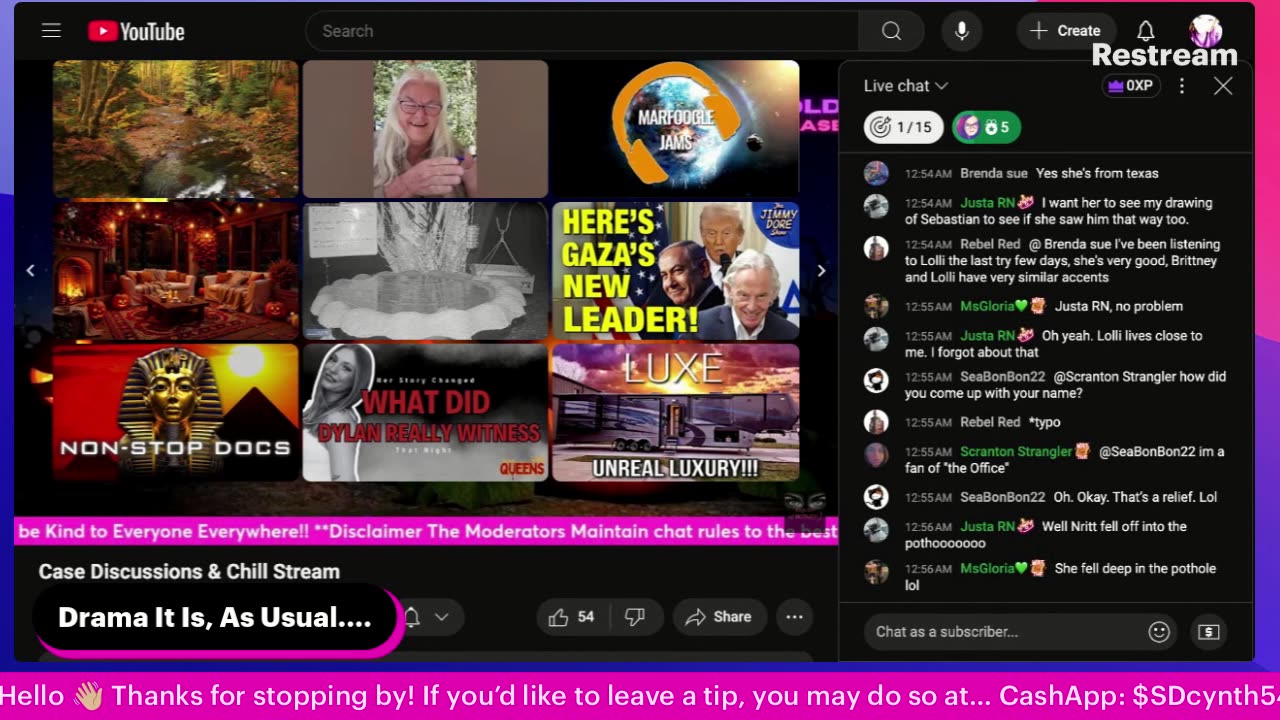Image resolution: width=1280 pixels, height=720 pixels.
Task: Start voice search with microphone icon
Action: tap(961, 31)
